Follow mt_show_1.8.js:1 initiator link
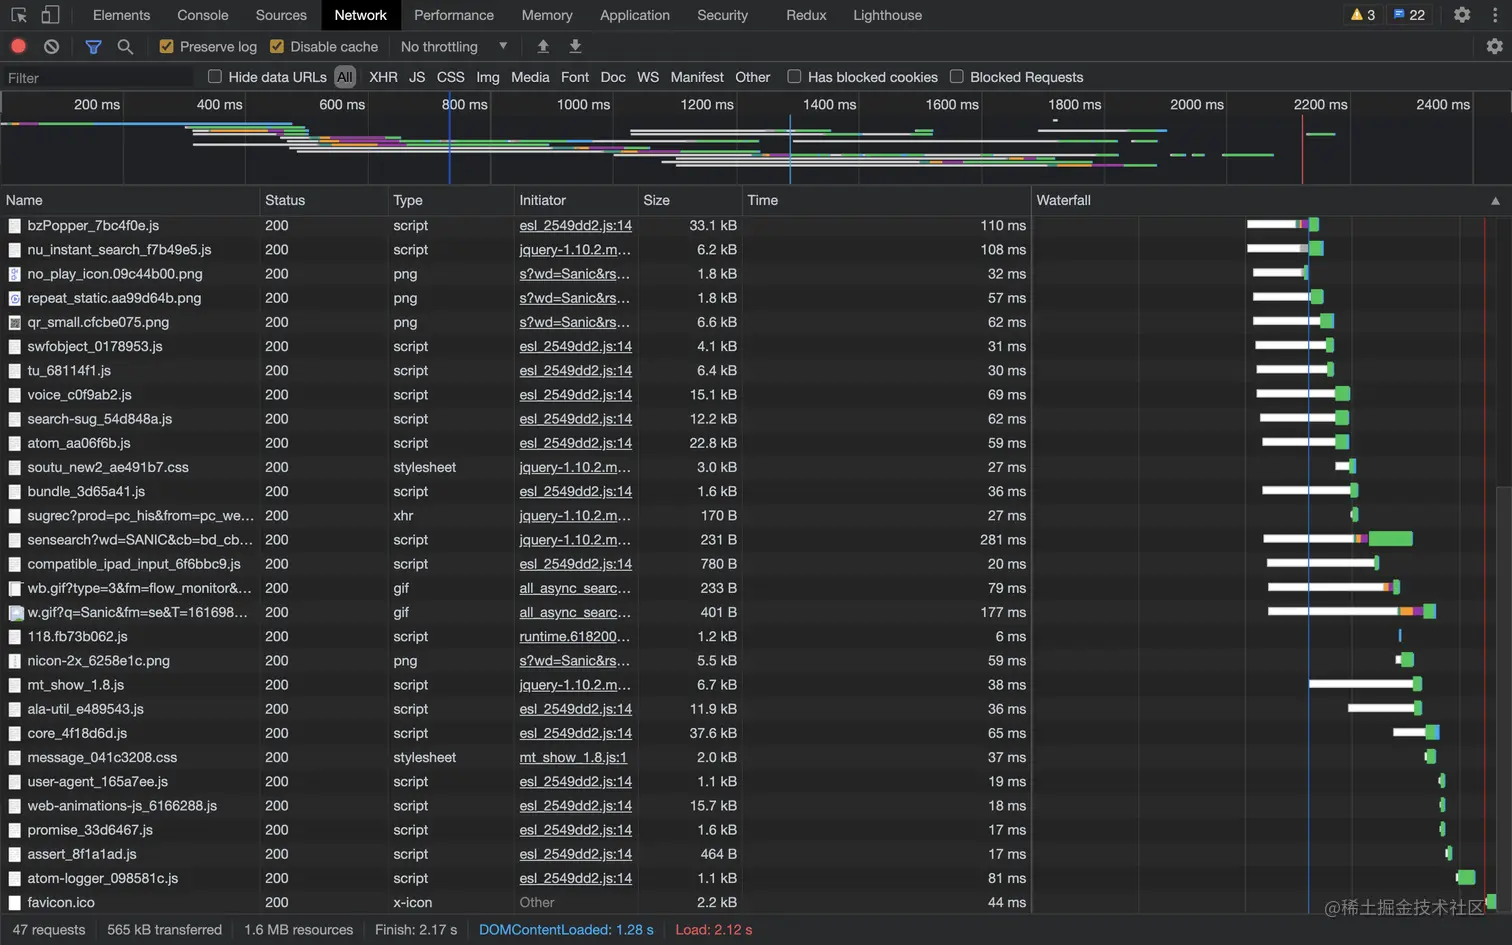The image size is (1512, 945). tap(573, 758)
